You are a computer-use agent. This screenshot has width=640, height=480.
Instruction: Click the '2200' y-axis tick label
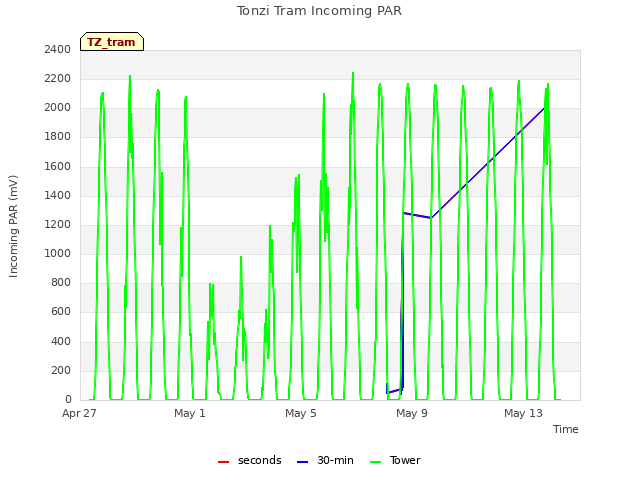(x=58, y=79)
